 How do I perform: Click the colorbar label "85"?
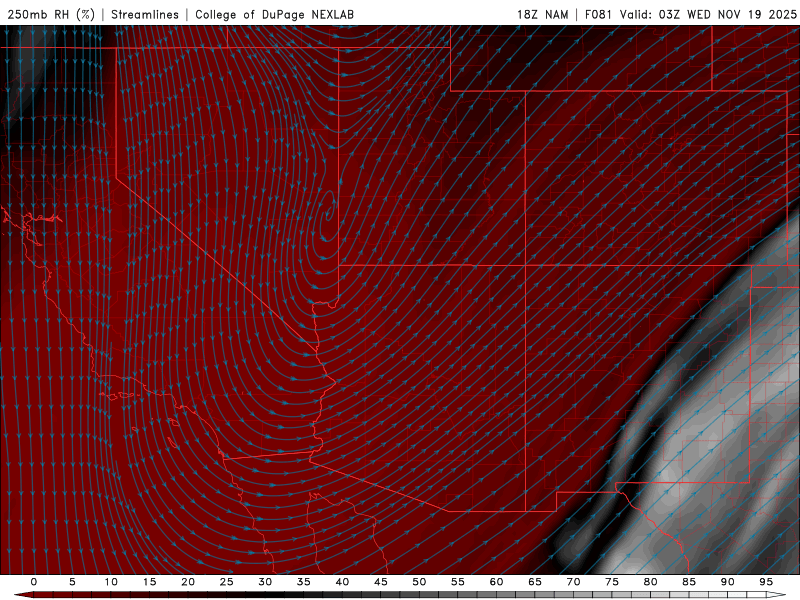tap(689, 582)
